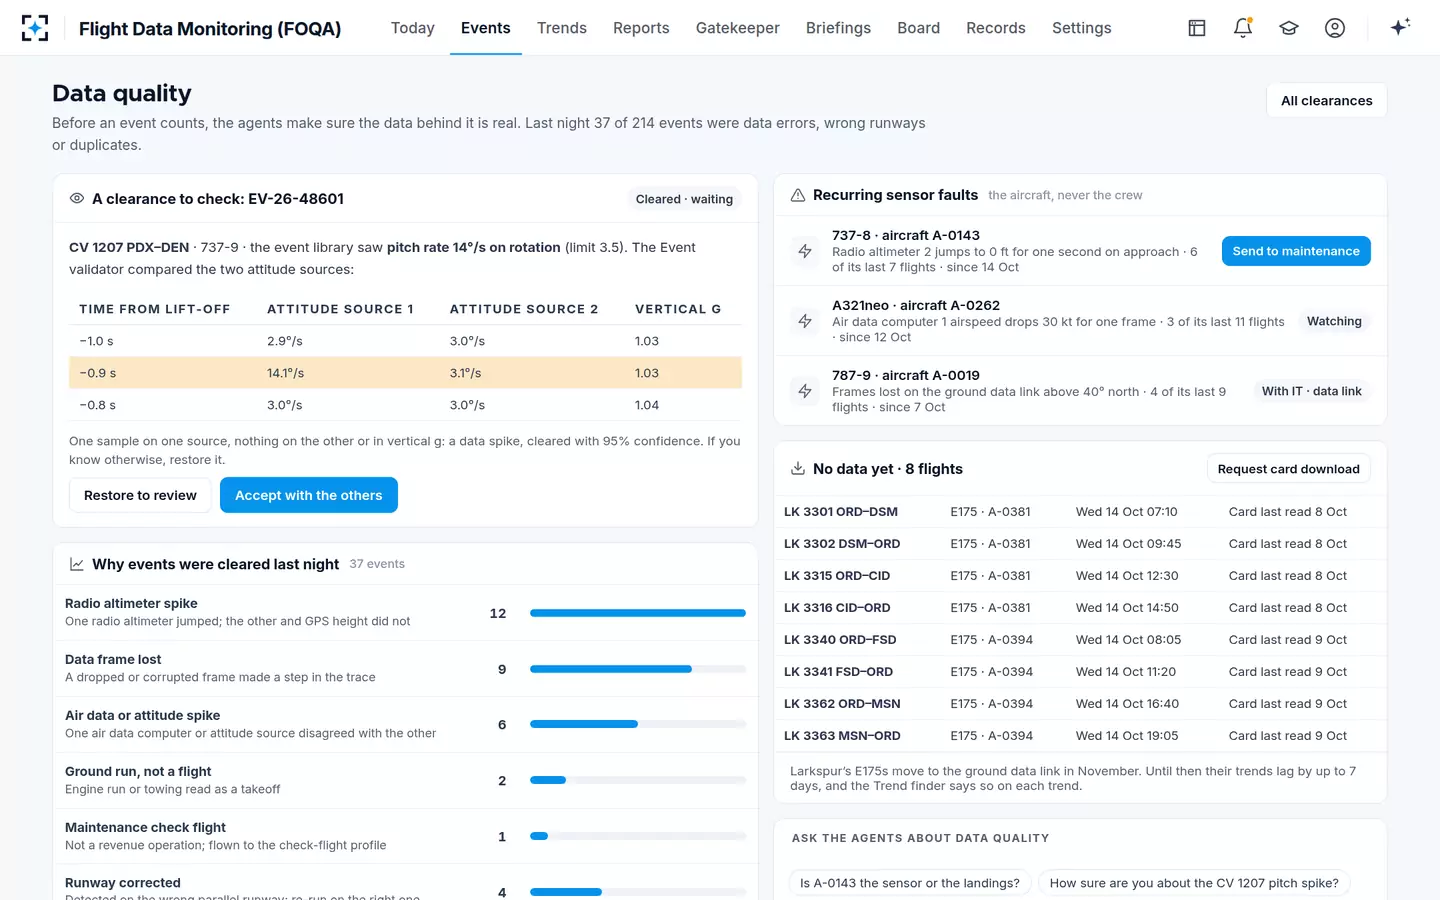Select the Events tab
The image size is (1440, 900).
pyautogui.click(x=486, y=28)
